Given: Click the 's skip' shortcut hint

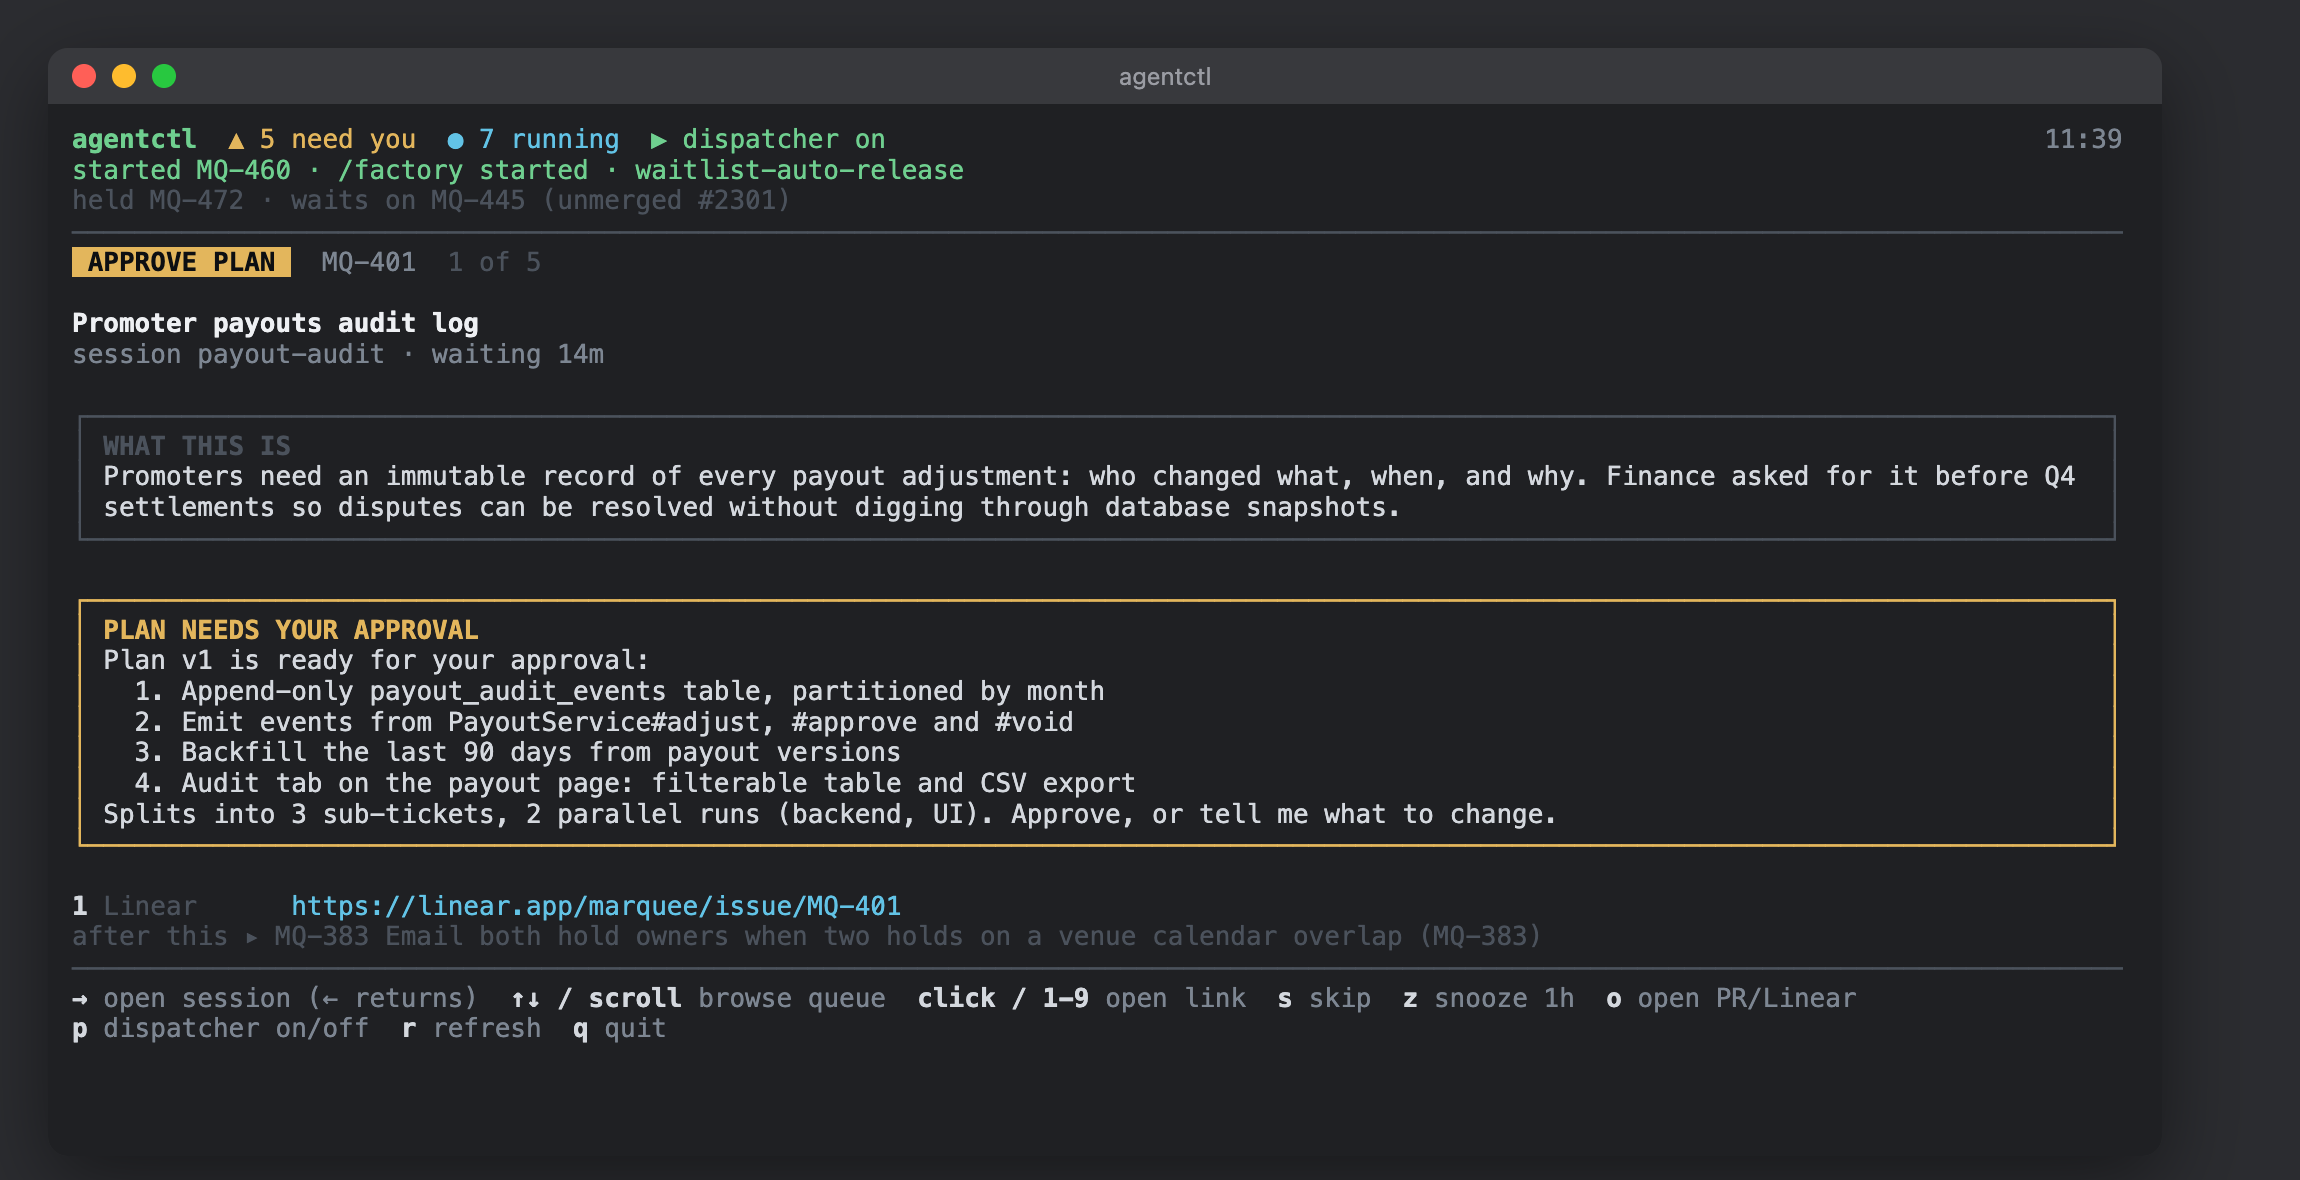Looking at the screenshot, I should tap(1324, 998).
